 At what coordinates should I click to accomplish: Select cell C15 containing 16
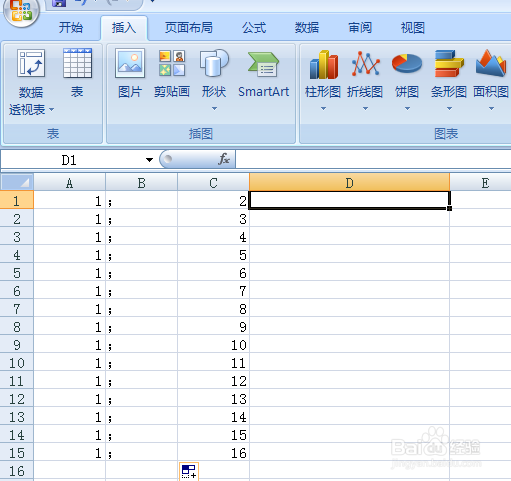click(x=213, y=452)
